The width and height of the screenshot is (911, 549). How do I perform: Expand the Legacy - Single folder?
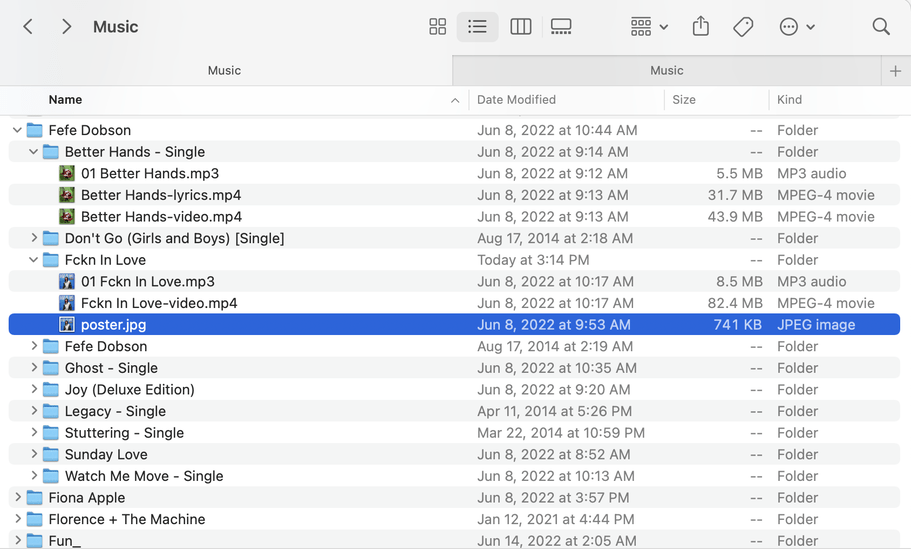click(33, 410)
